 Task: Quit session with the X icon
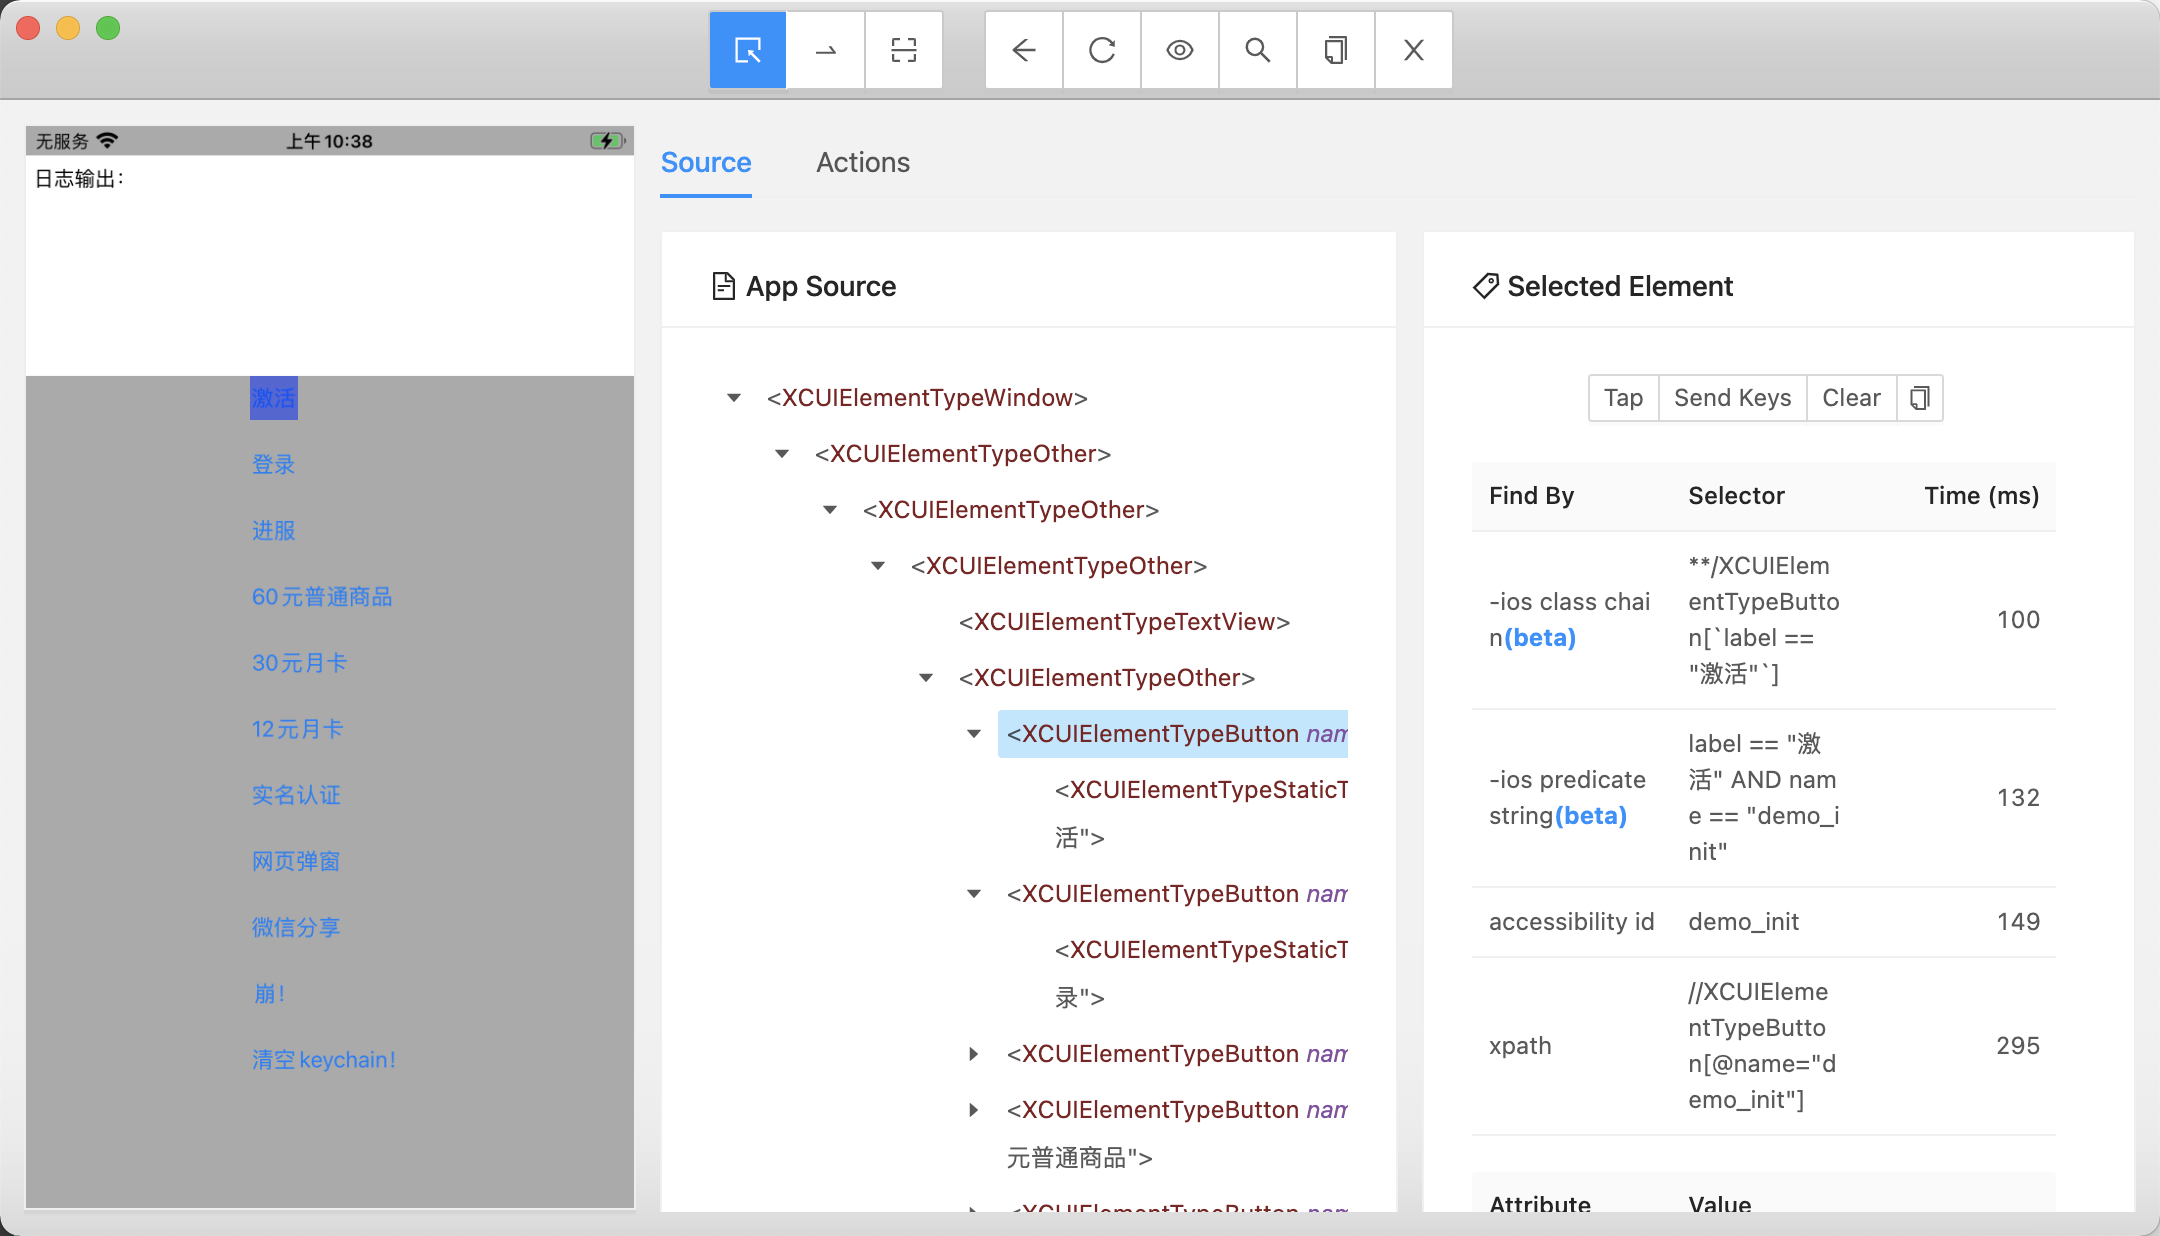[1413, 50]
